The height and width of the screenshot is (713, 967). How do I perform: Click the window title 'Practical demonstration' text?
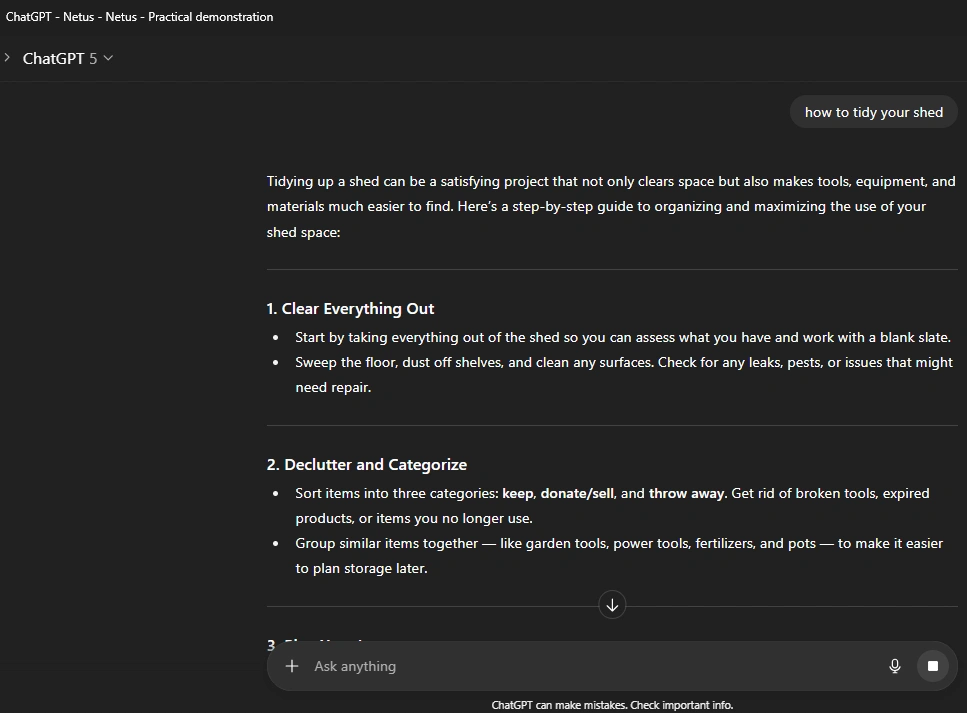click(210, 17)
